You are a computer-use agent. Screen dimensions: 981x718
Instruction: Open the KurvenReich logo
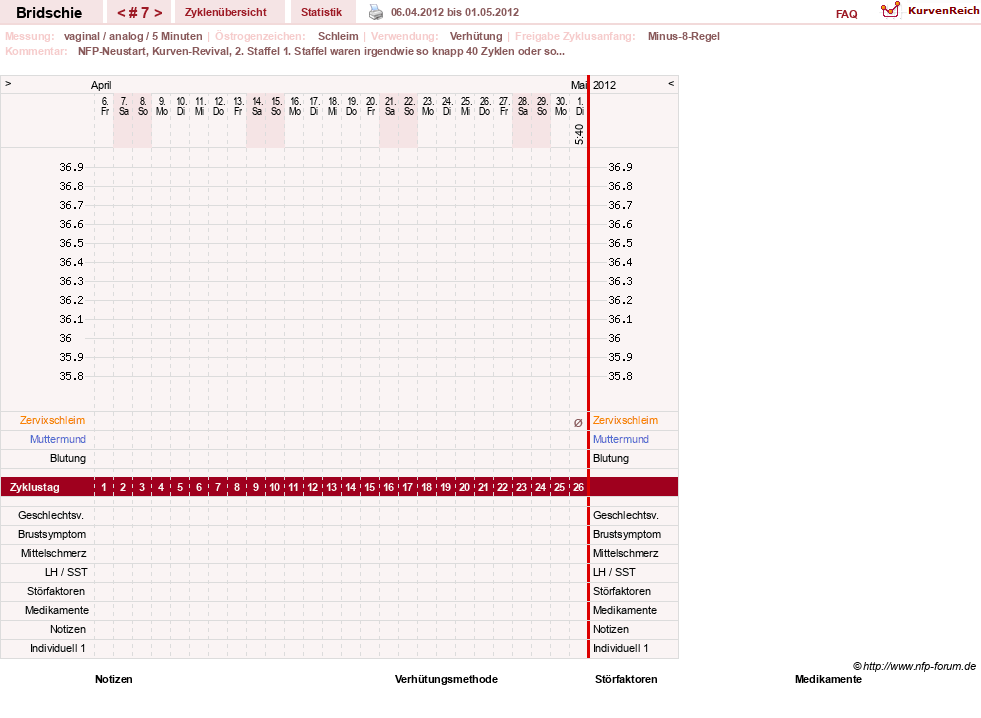930,11
